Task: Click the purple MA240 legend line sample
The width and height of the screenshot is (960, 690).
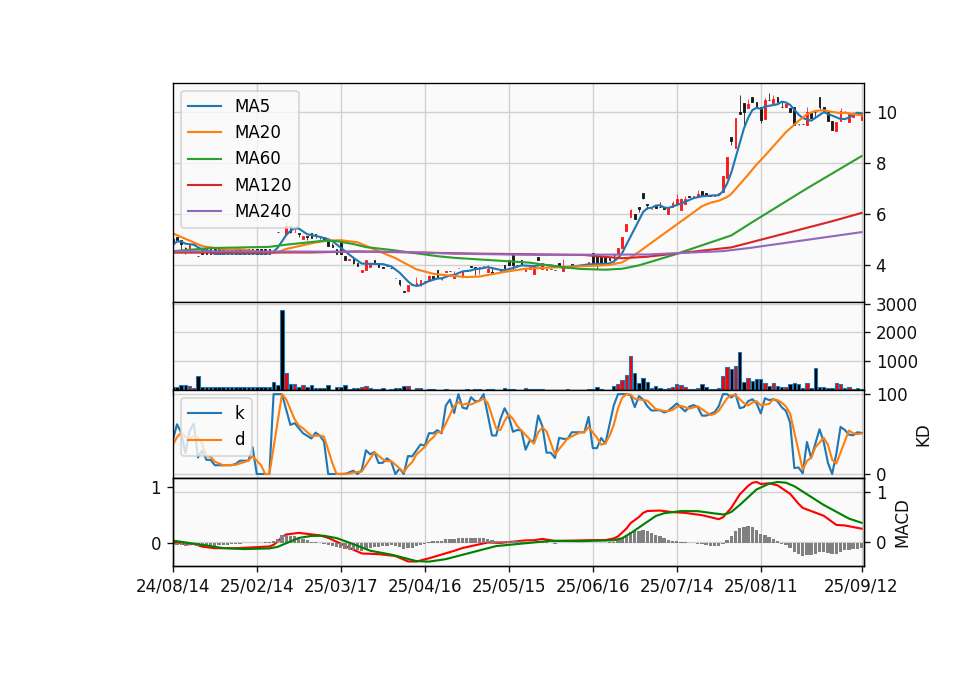Action: point(204,211)
